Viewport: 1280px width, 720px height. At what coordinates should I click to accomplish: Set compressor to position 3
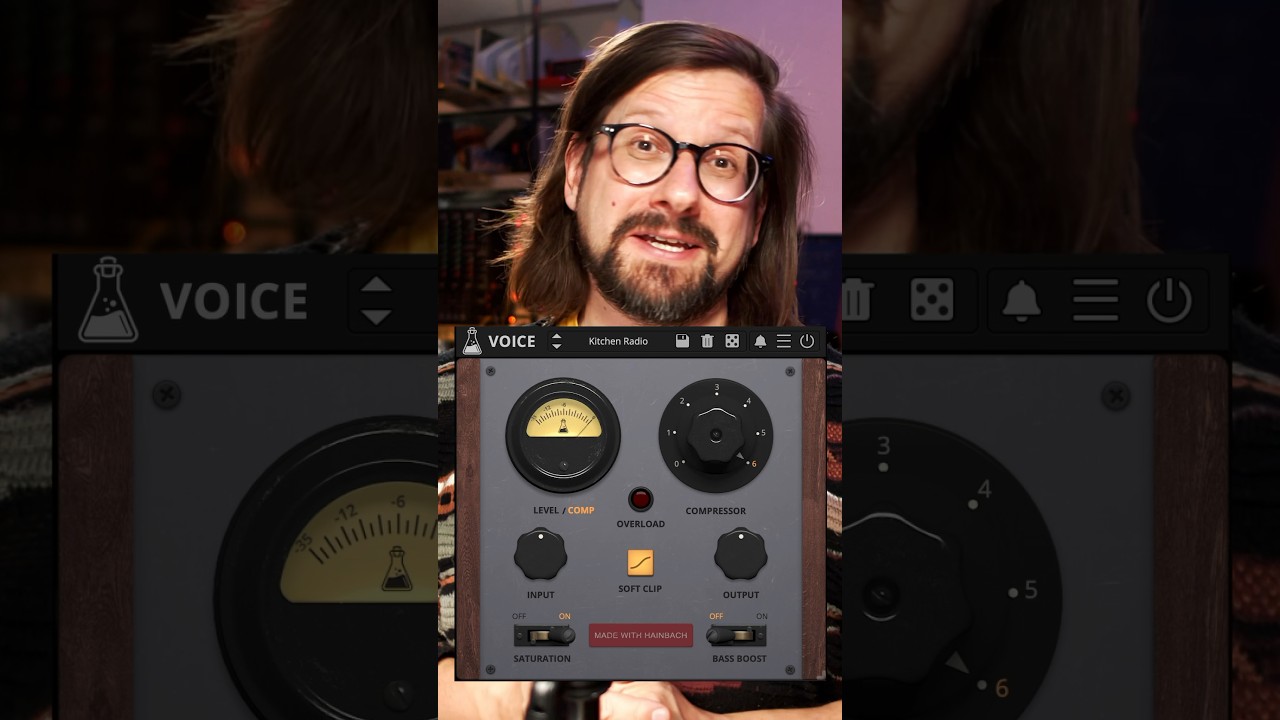point(717,388)
